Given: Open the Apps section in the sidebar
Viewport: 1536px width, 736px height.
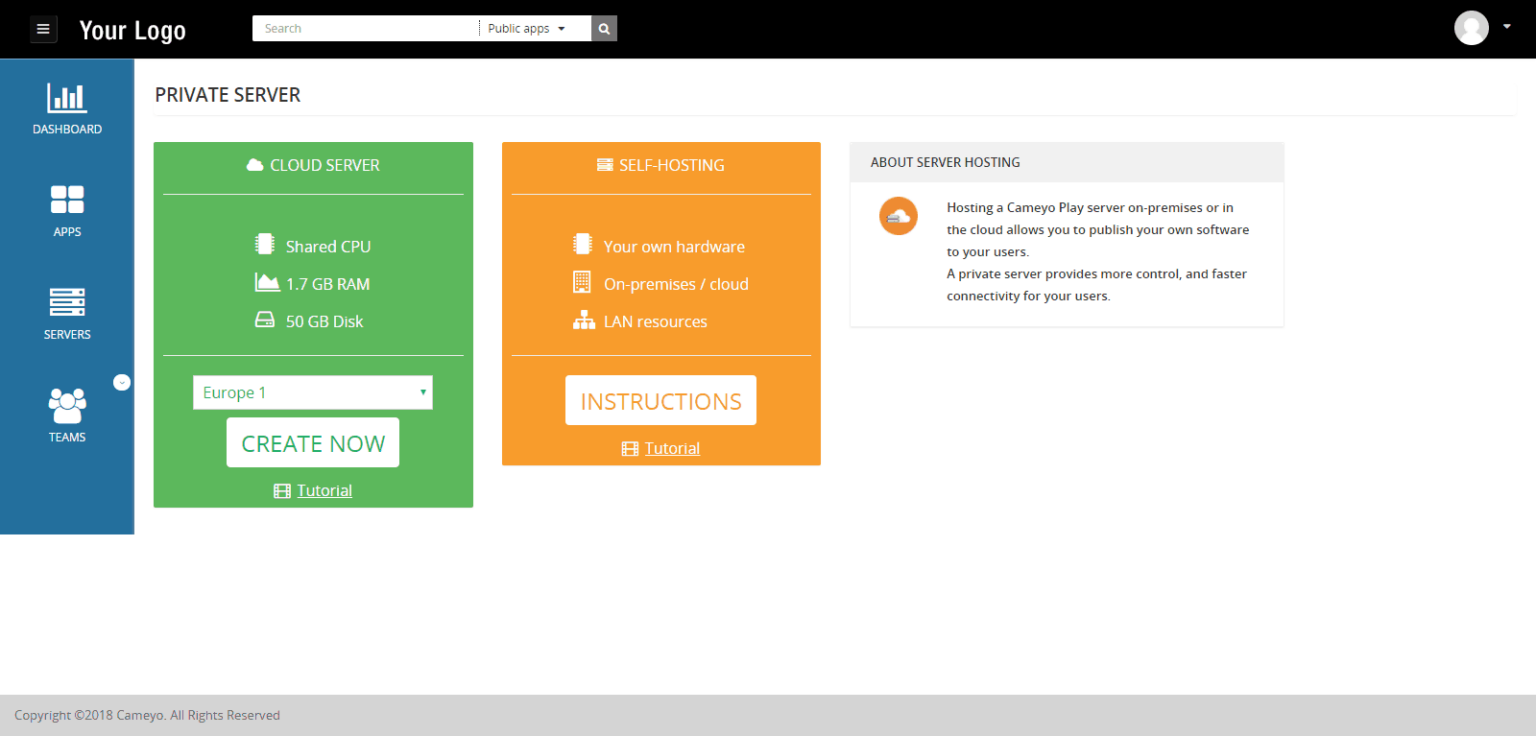Looking at the screenshot, I should click(67, 210).
